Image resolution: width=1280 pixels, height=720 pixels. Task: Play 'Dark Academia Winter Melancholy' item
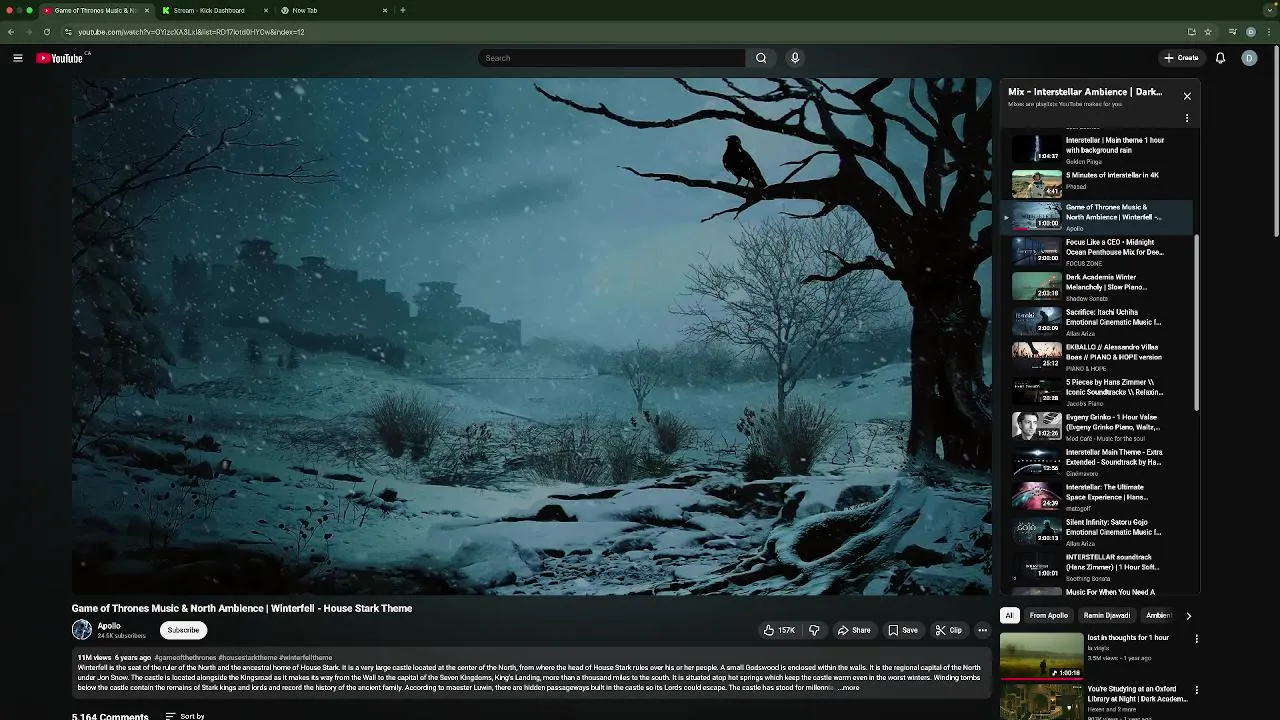(x=1098, y=287)
